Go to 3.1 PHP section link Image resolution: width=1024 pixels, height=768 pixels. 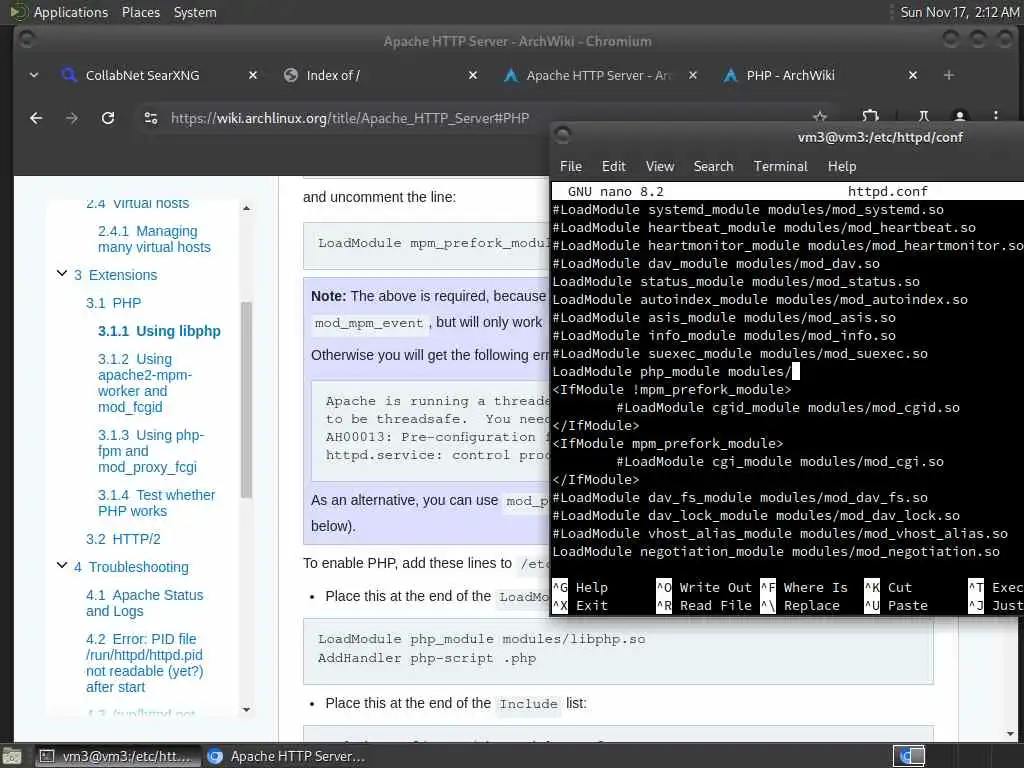tap(113, 303)
